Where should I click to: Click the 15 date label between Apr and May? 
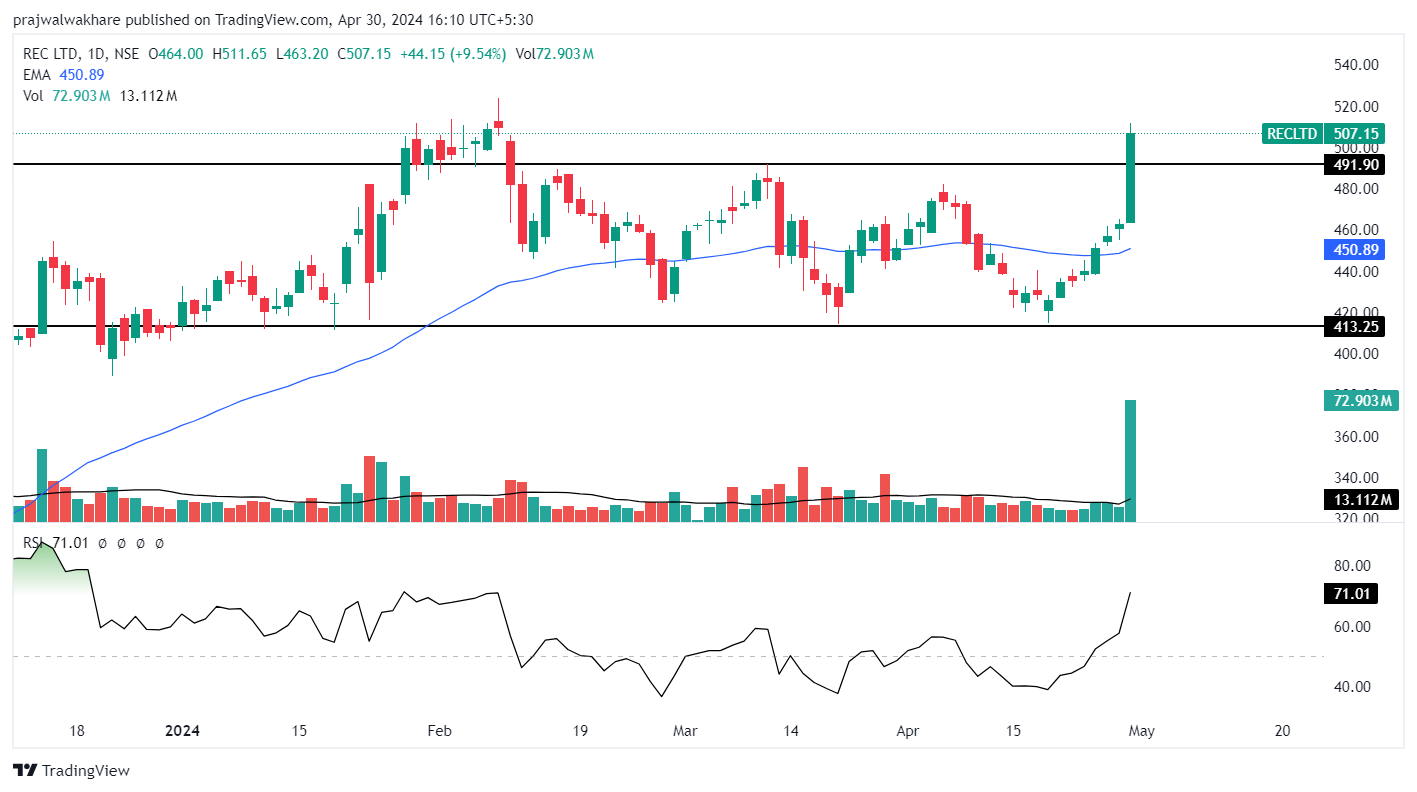[x=1013, y=731]
